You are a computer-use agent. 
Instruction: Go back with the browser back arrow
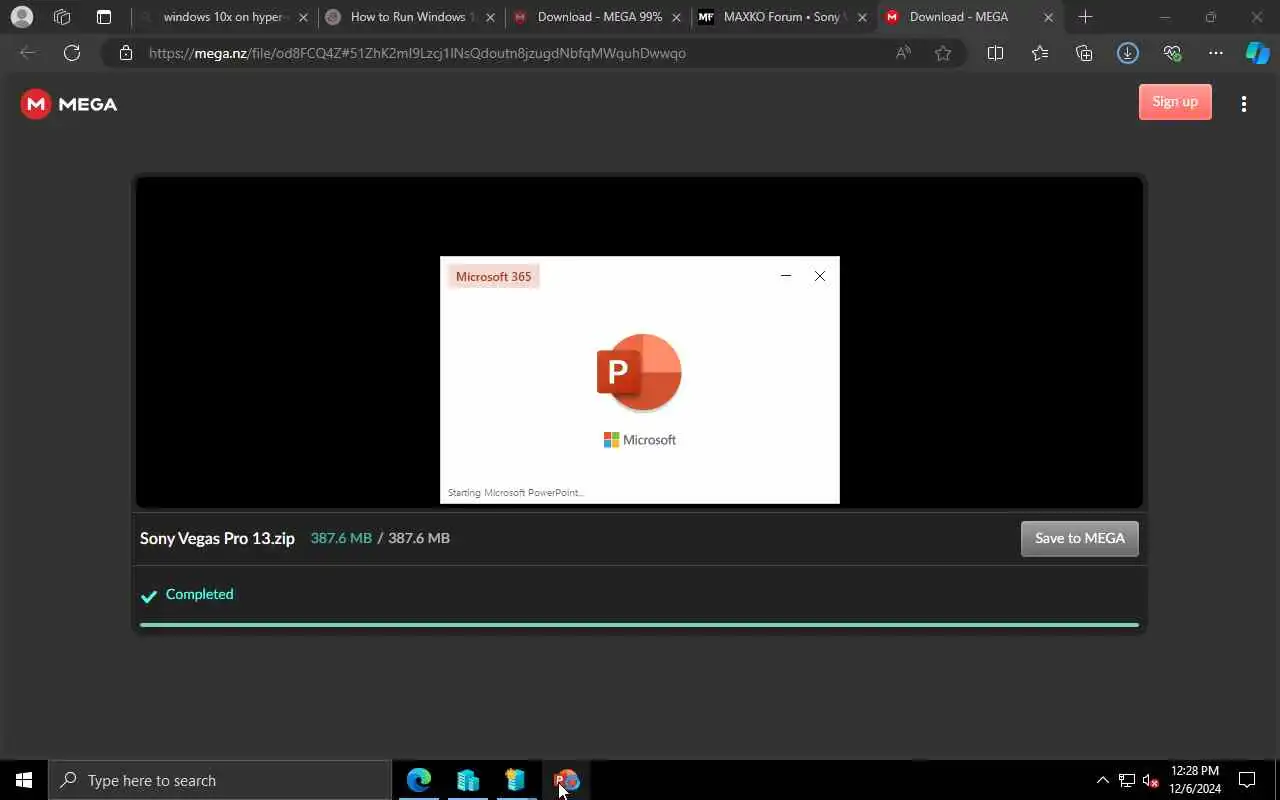point(28,53)
